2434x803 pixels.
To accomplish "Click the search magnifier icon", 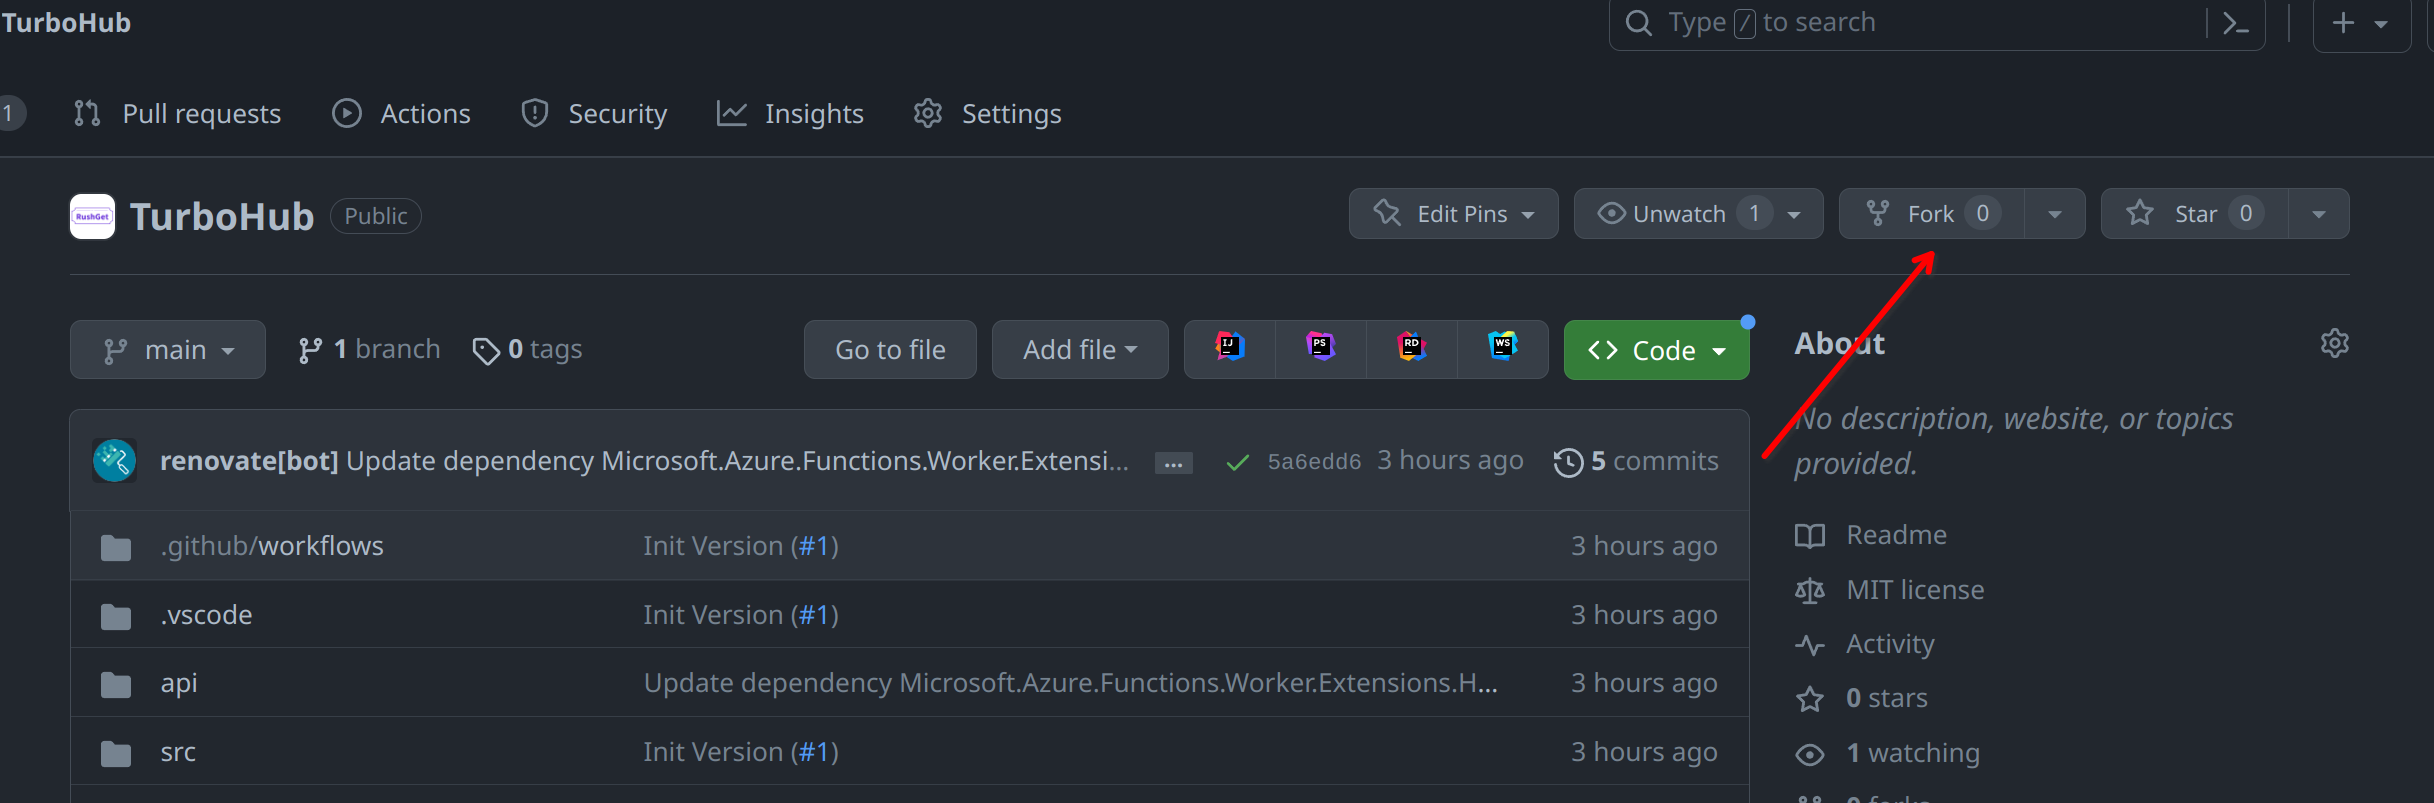I will pos(1638,22).
